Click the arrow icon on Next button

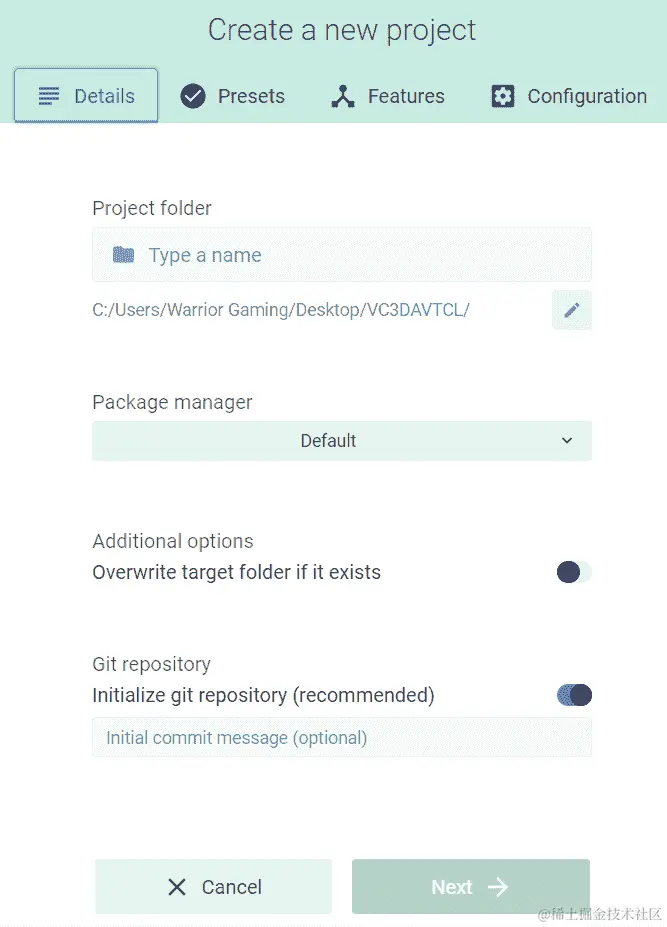(498, 887)
